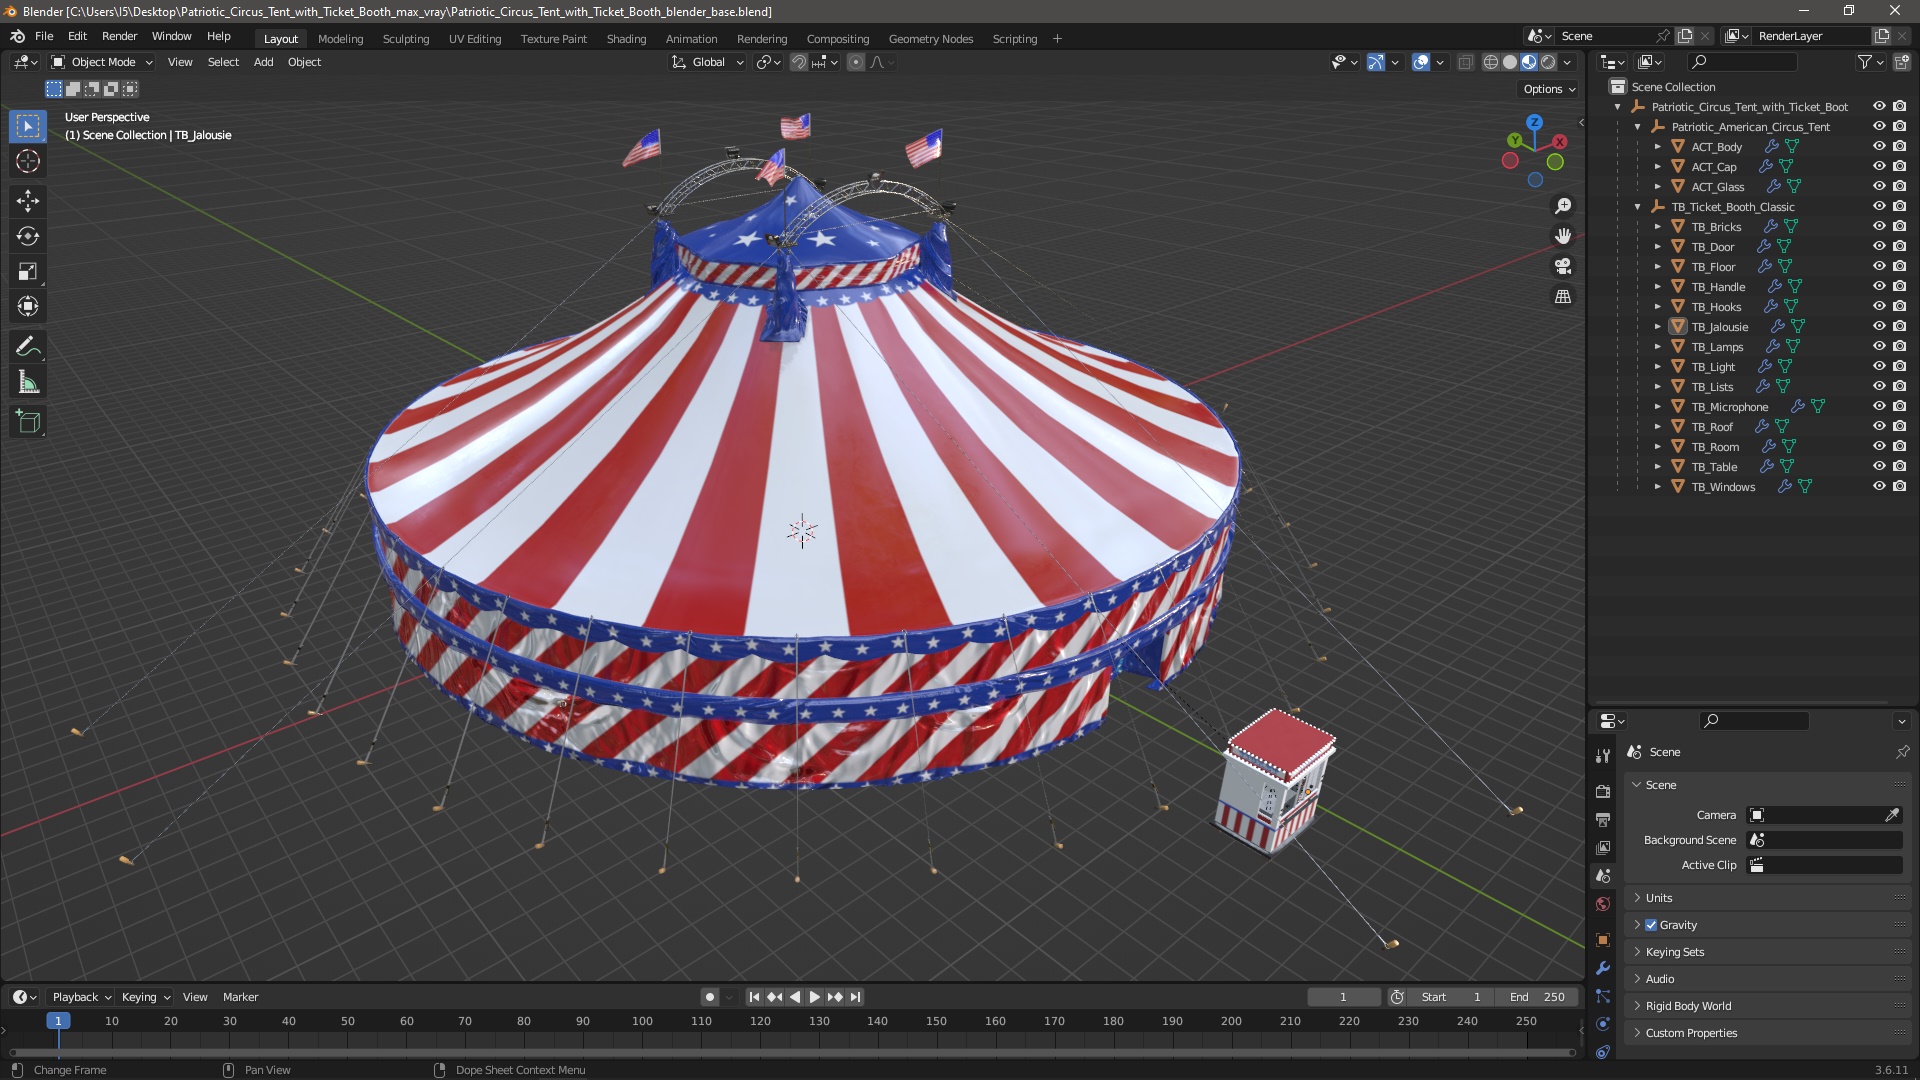
Task: Hide TB_Bricks with eye icon
Action: pos(1879,226)
